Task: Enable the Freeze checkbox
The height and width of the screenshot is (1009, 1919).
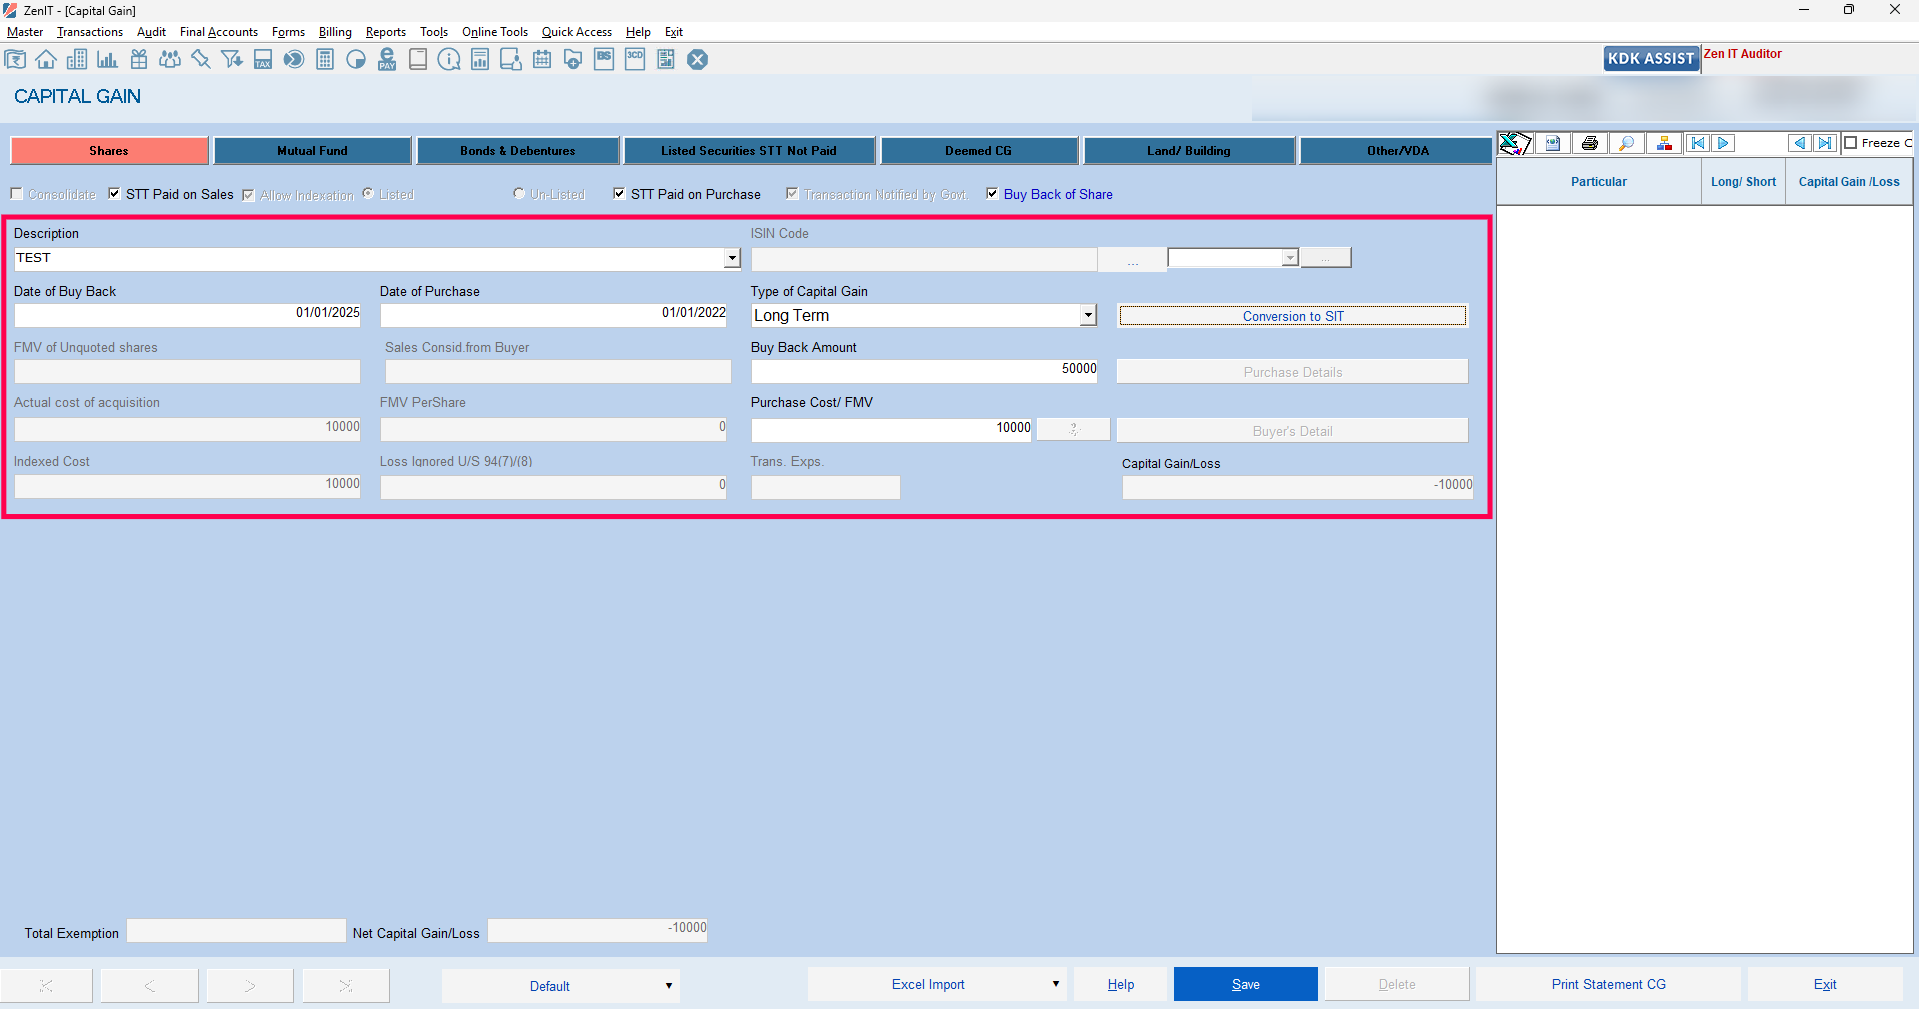Action: [x=1851, y=143]
